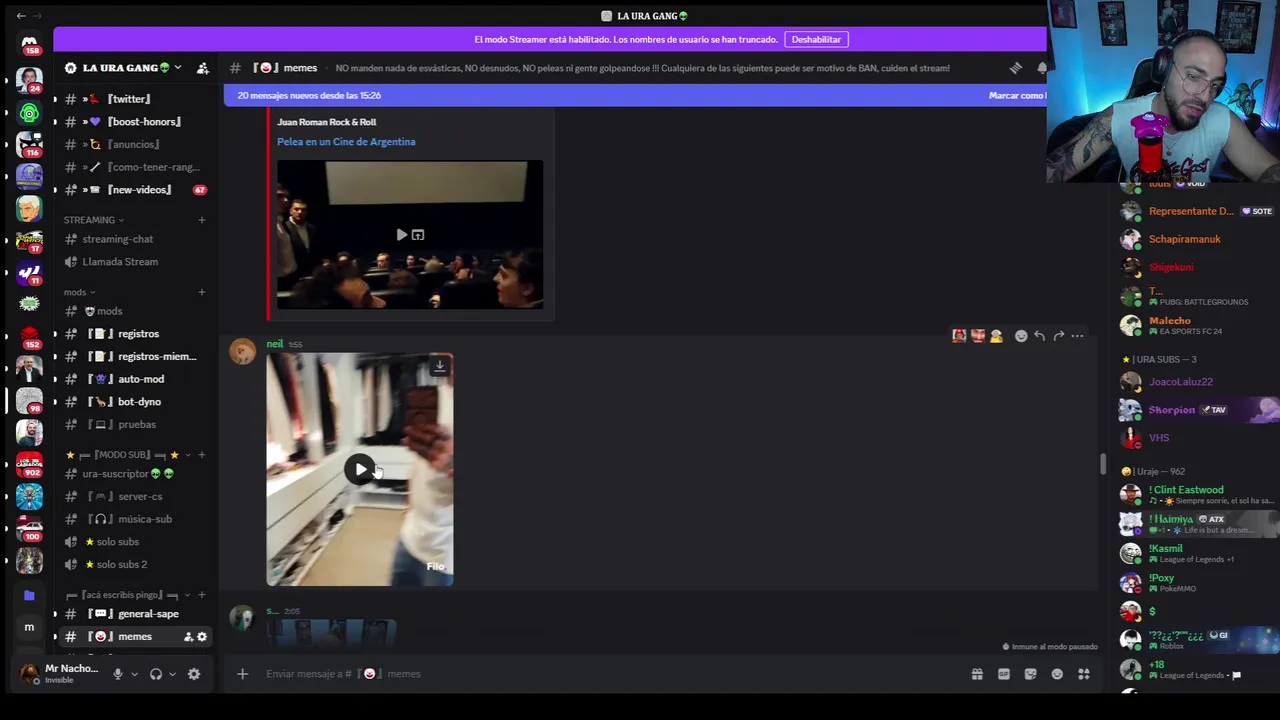Screen dimensions: 1280x720
Task: Open member Schapiramanuk
Action: [1195, 239]
